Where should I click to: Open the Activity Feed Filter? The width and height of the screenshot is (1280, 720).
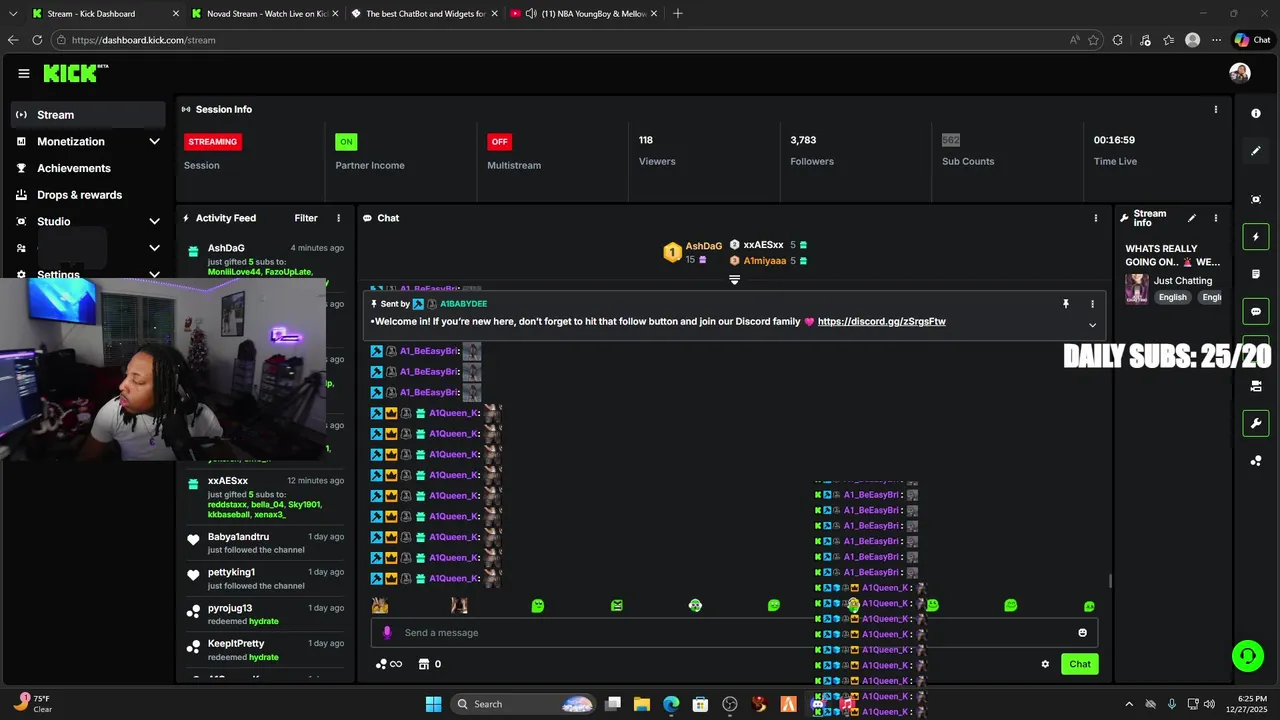[x=306, y=218]
